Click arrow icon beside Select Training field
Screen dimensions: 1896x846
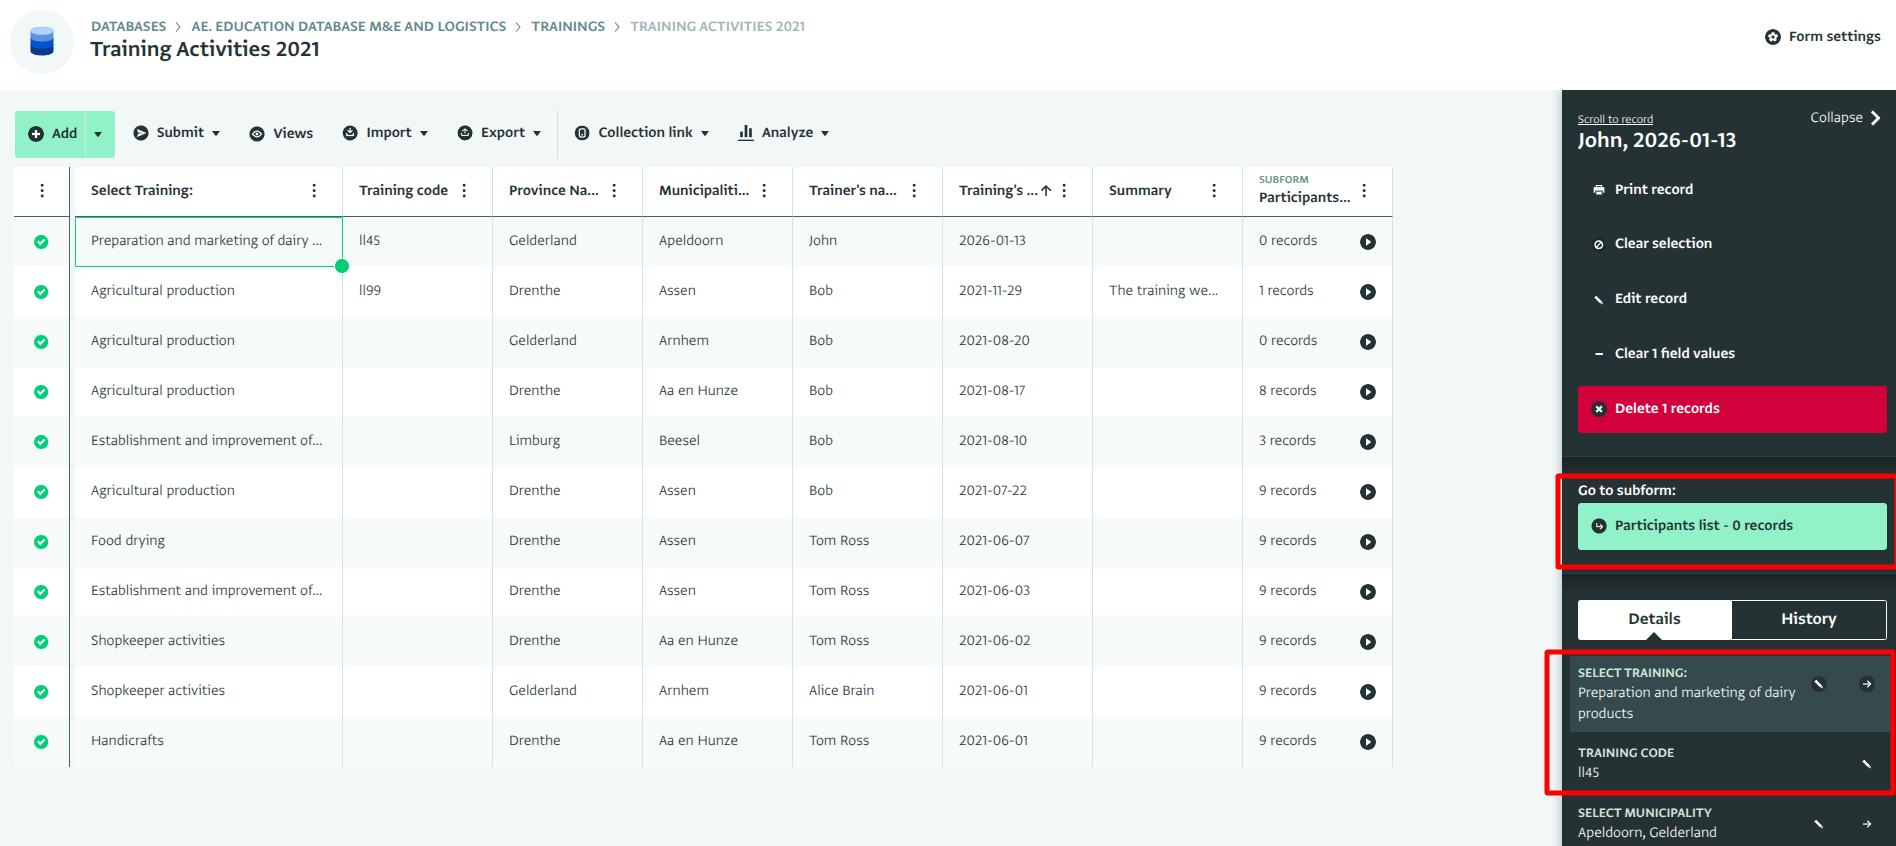(x=1866, y=684)
